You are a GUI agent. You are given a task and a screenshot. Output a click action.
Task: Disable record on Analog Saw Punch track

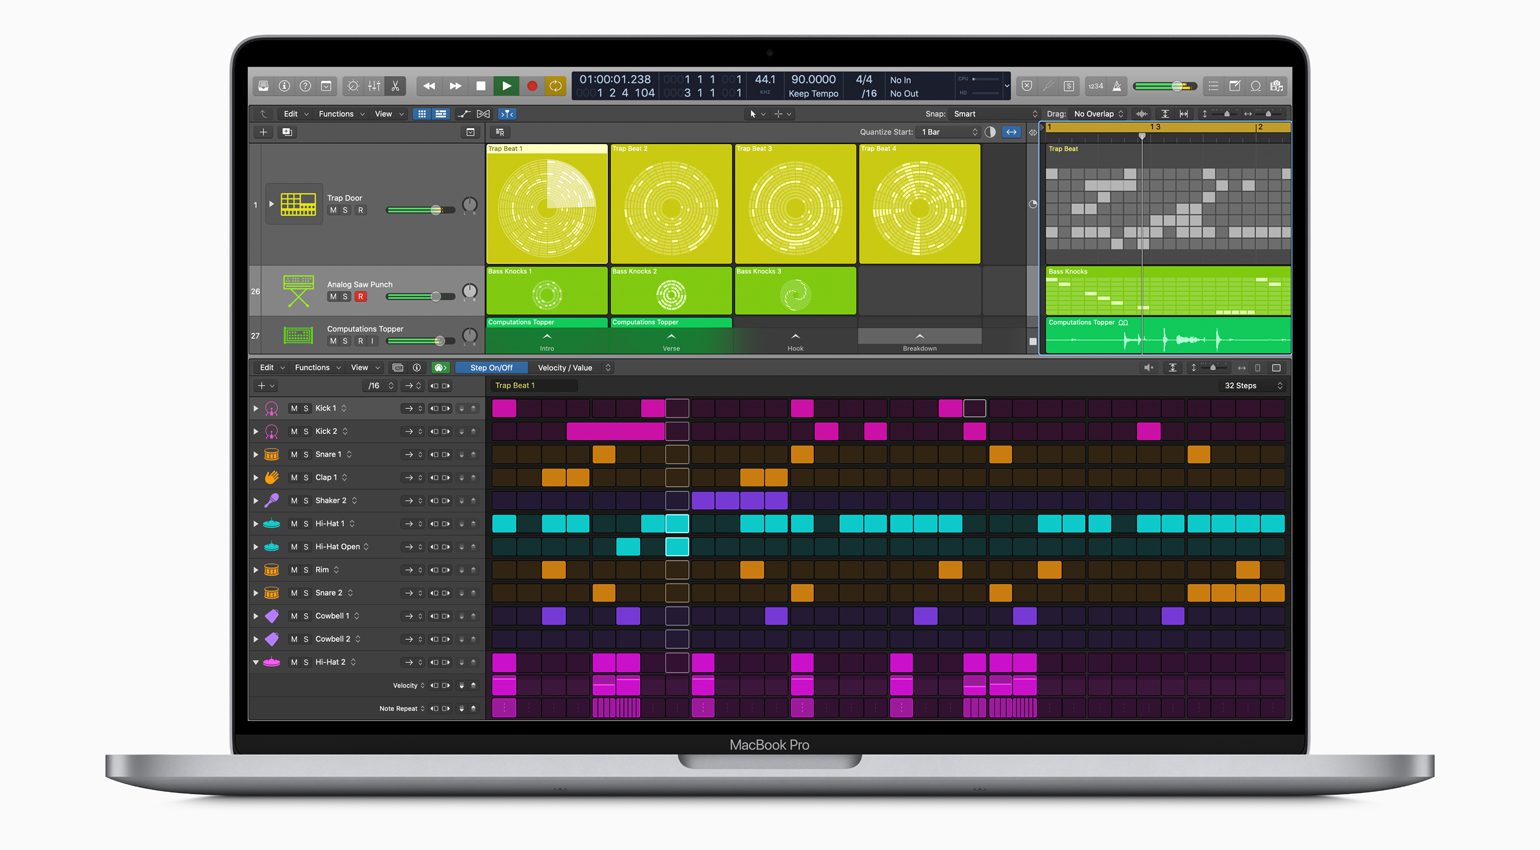click(x=361, y=297)
